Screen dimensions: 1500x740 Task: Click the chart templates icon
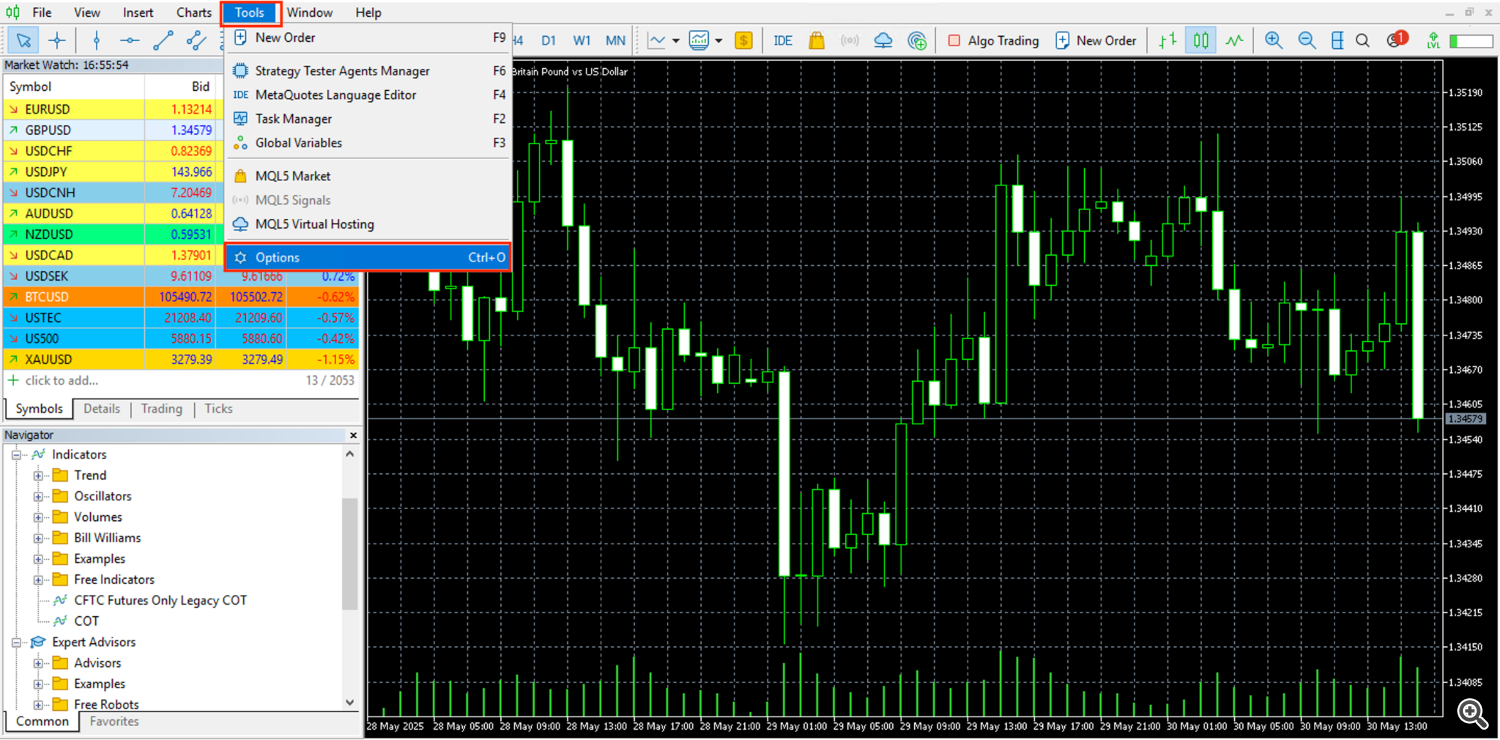click(699, 41)
